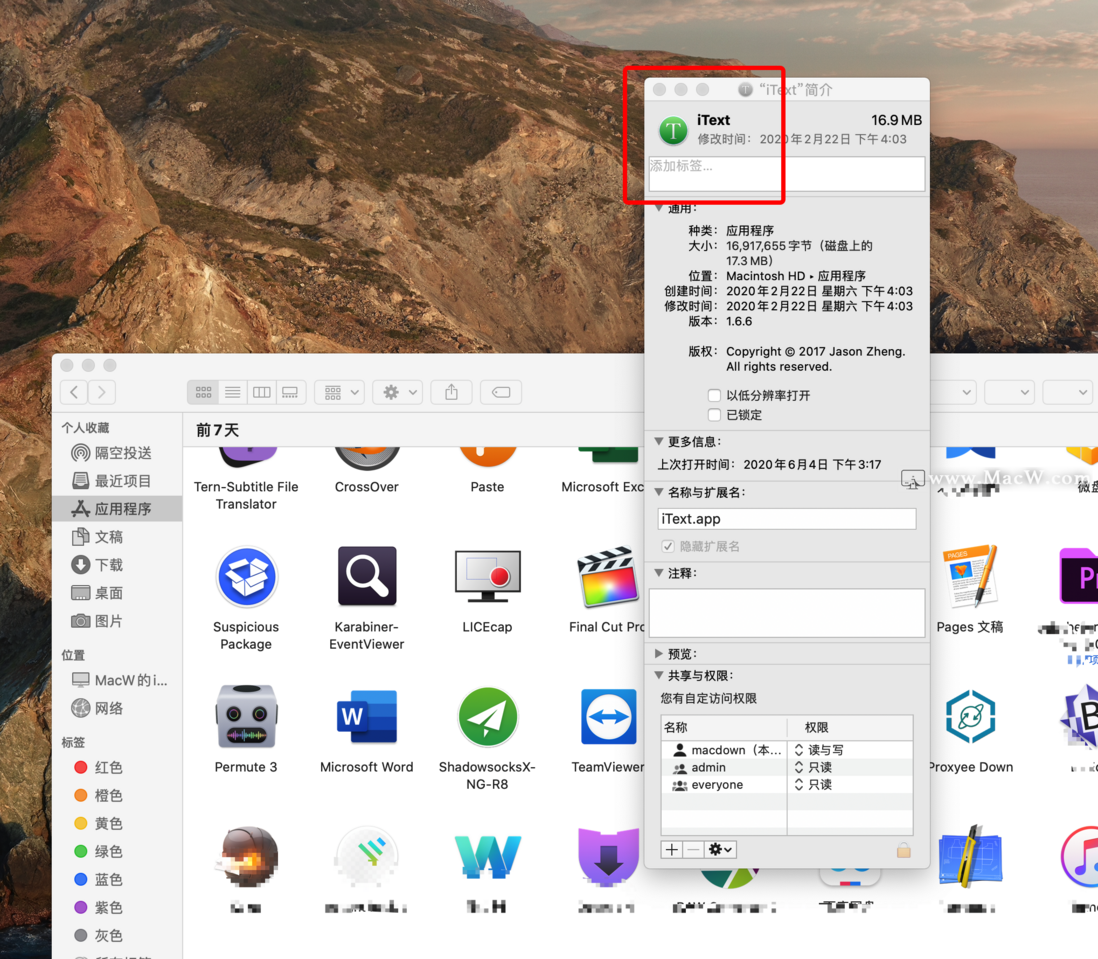
Task: Open Finder group-by dropdown
Action: coord(341,392)
